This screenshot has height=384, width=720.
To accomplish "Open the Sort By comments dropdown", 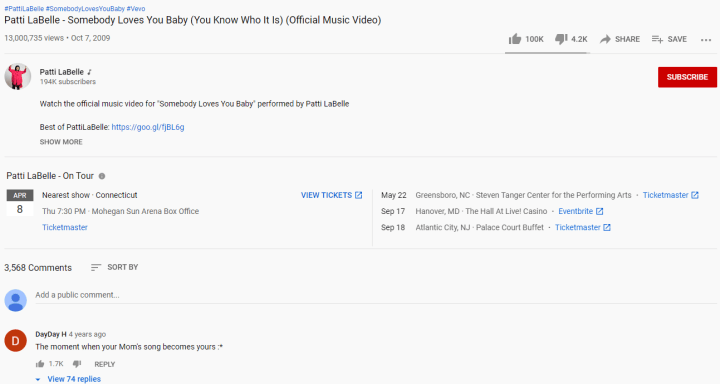I will click(x=114, y=267).
